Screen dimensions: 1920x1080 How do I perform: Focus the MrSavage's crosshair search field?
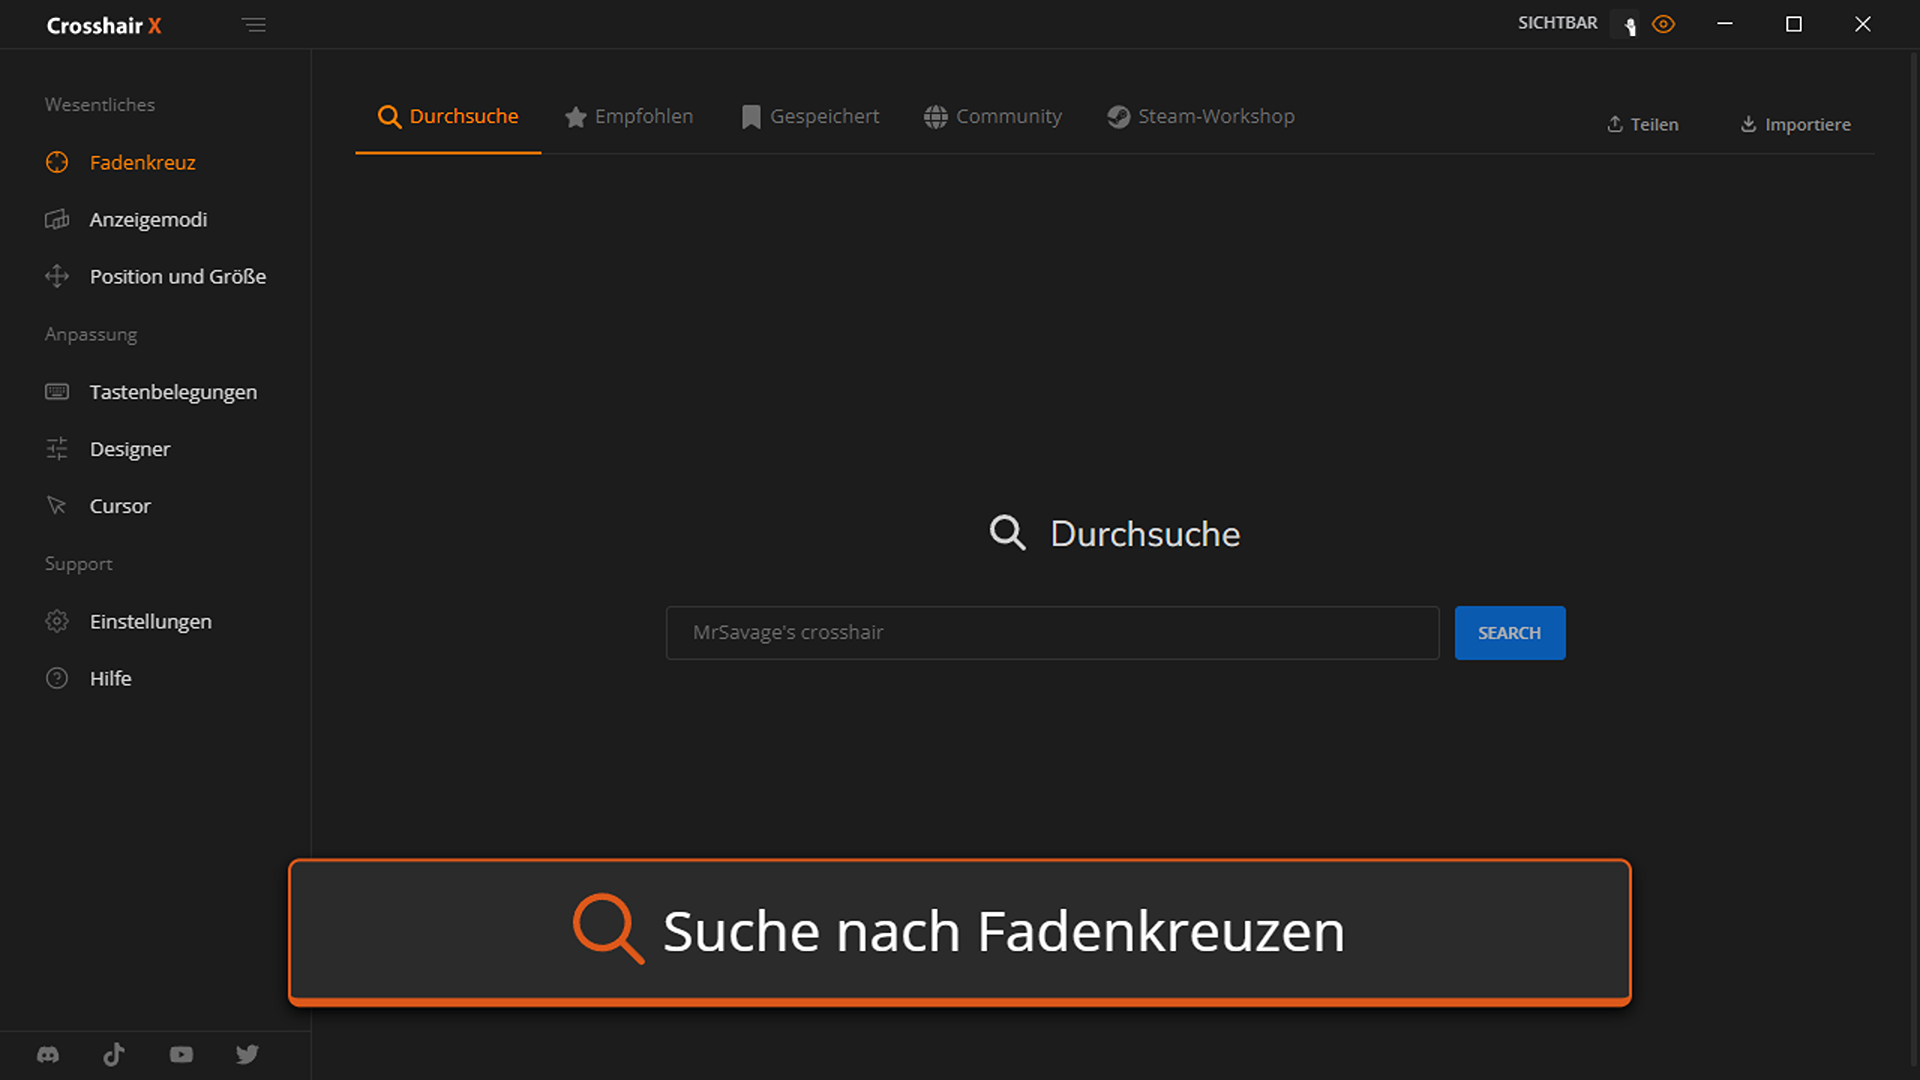(x=1053, y=633)
